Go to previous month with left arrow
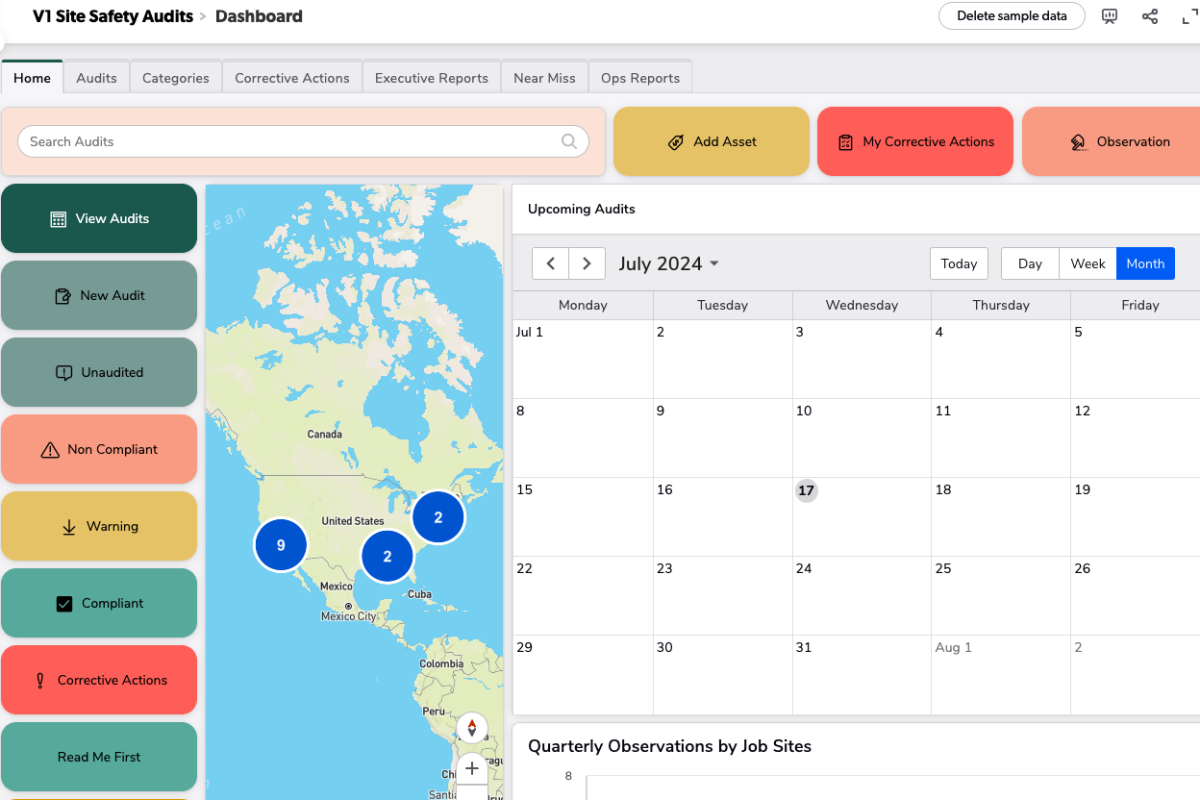Image resolution: width=1200 pixels, height=800 pixels. pyautogui.click(x=551, y=264)
